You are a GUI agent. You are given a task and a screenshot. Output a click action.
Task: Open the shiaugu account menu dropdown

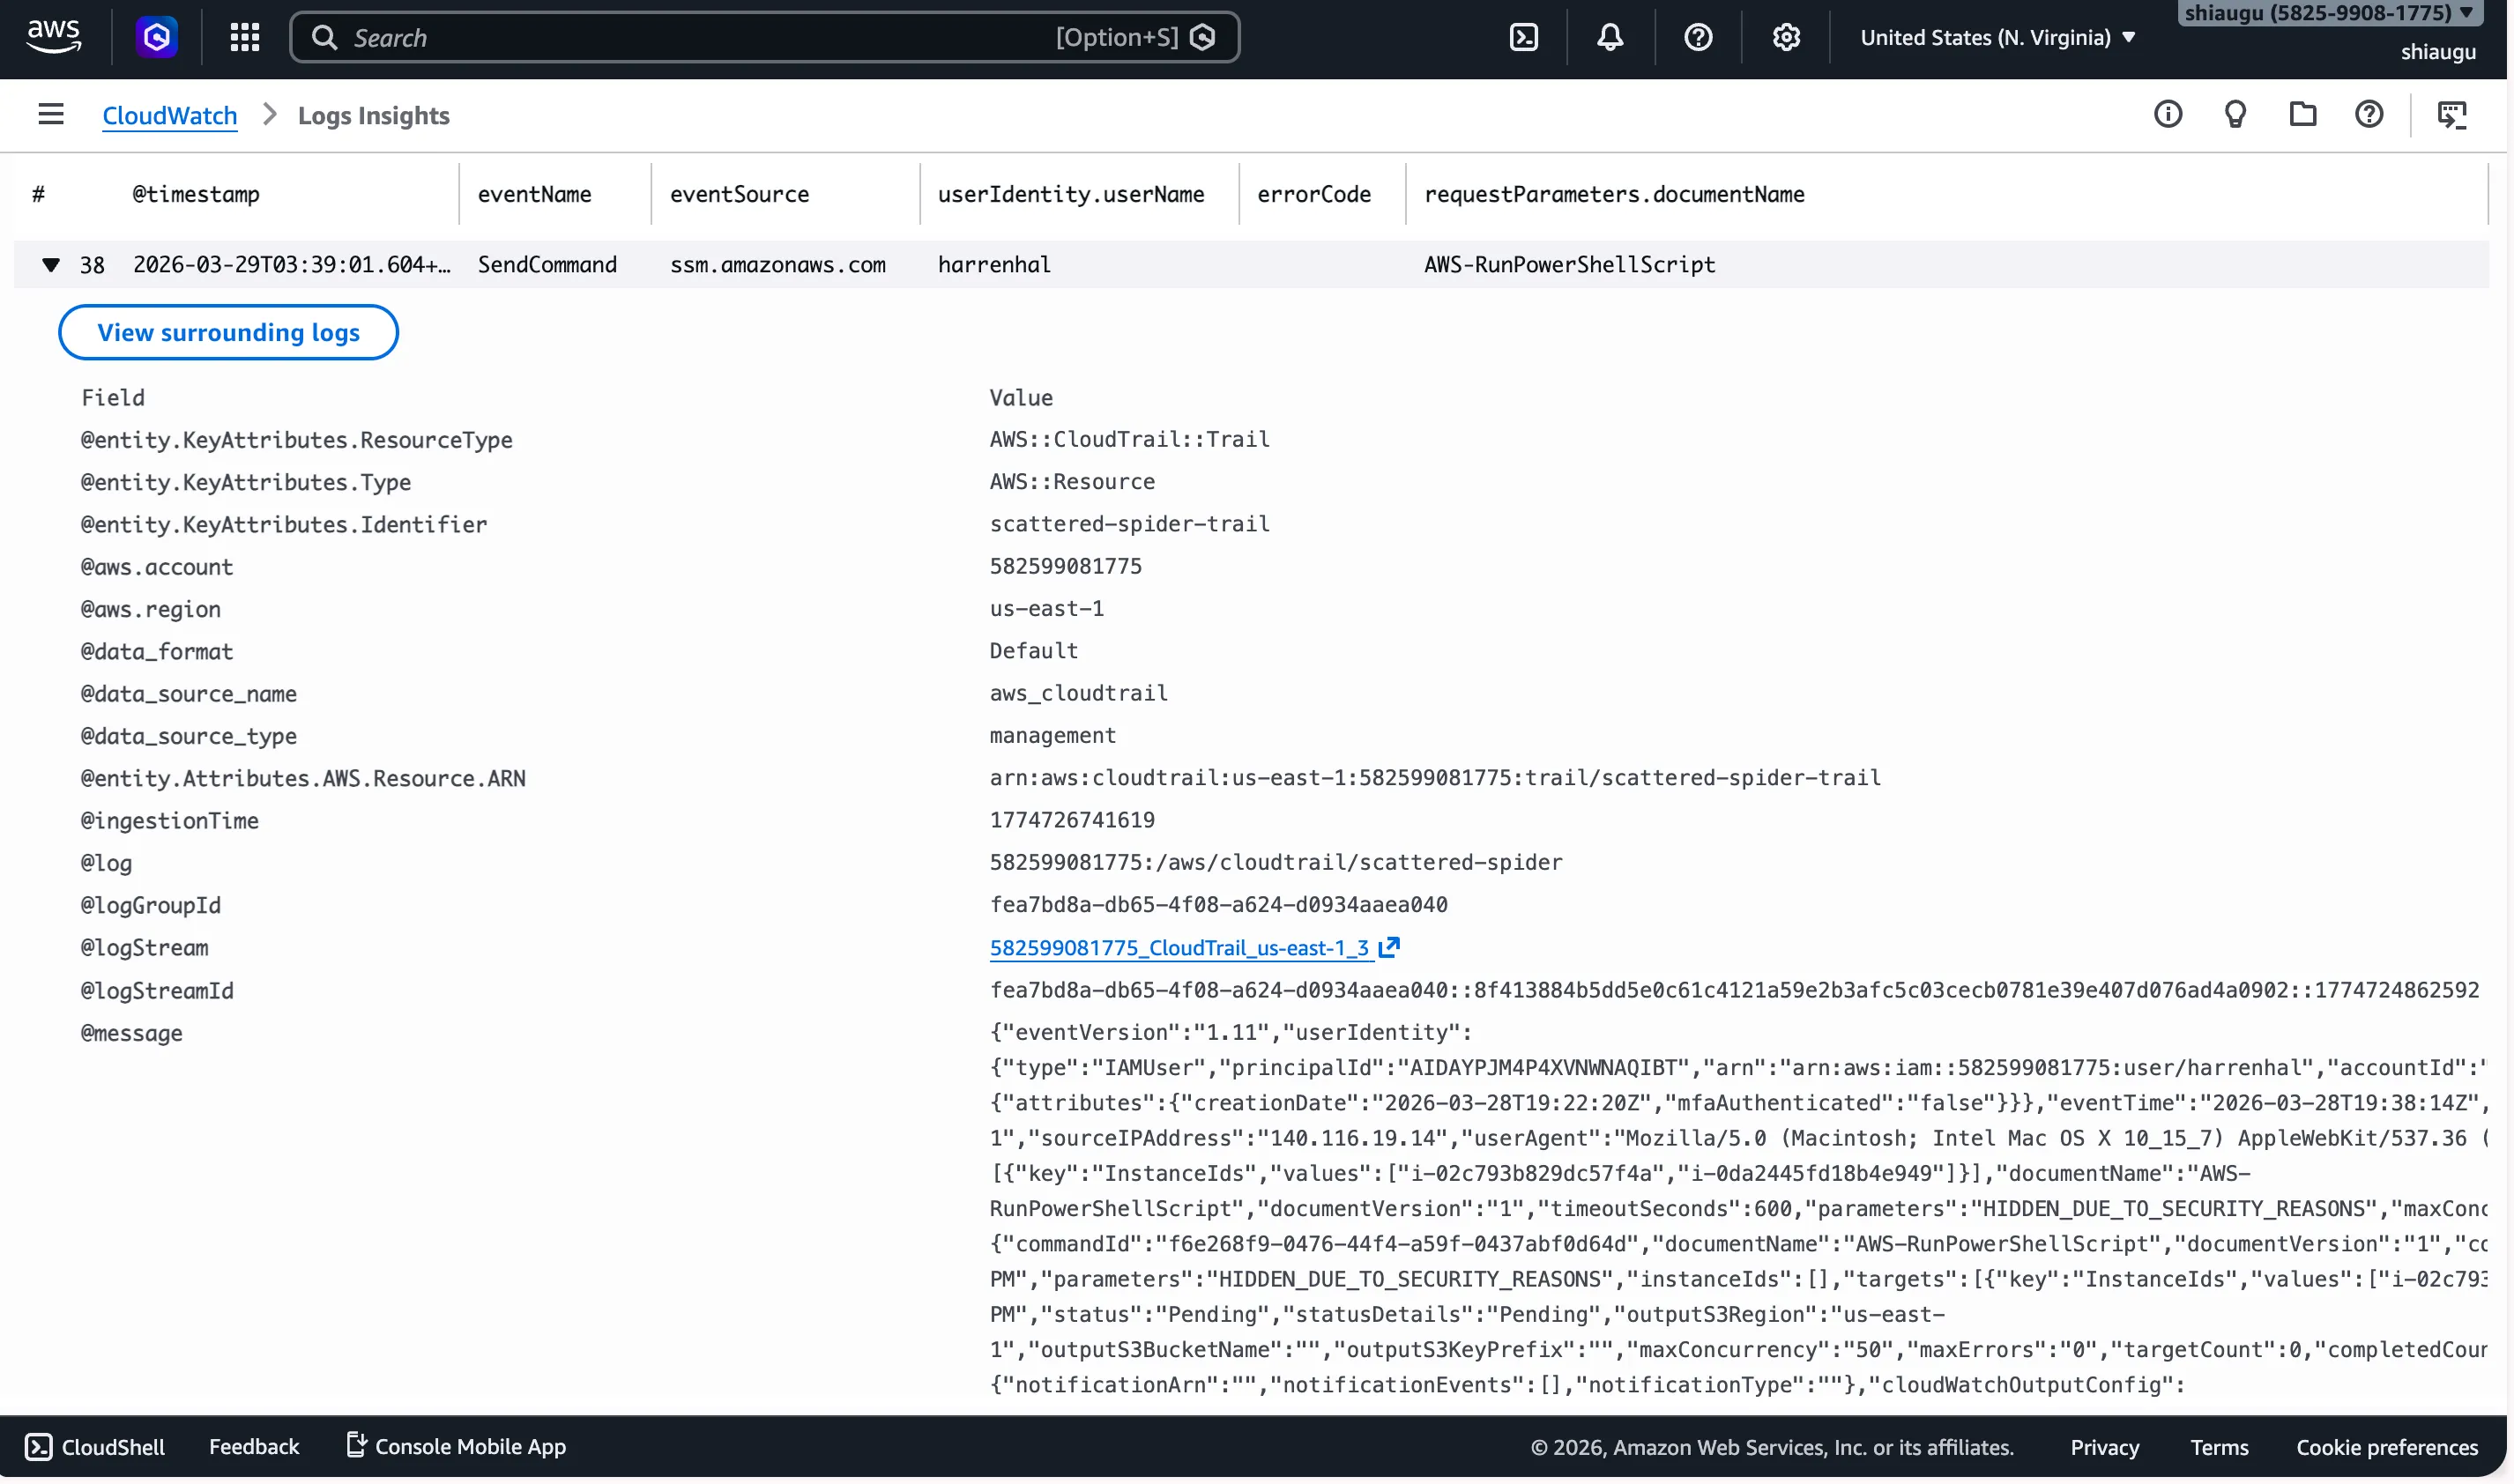click(2330, 13)
